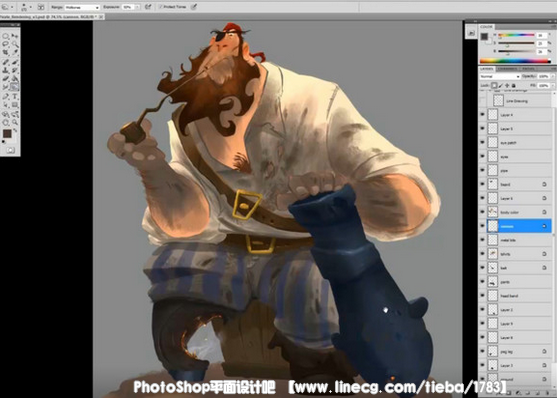Select the Path Selection tool

(x=6, y=105)
